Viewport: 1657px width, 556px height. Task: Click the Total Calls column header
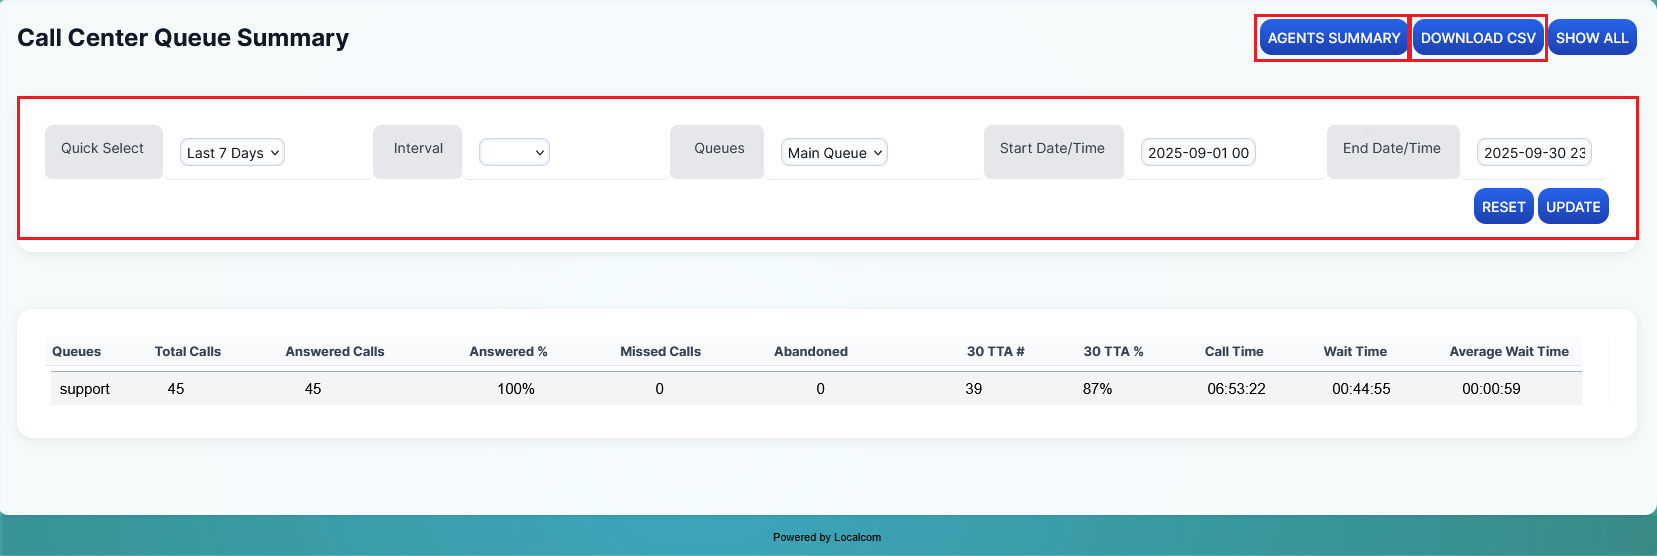[x=187, y=352]
